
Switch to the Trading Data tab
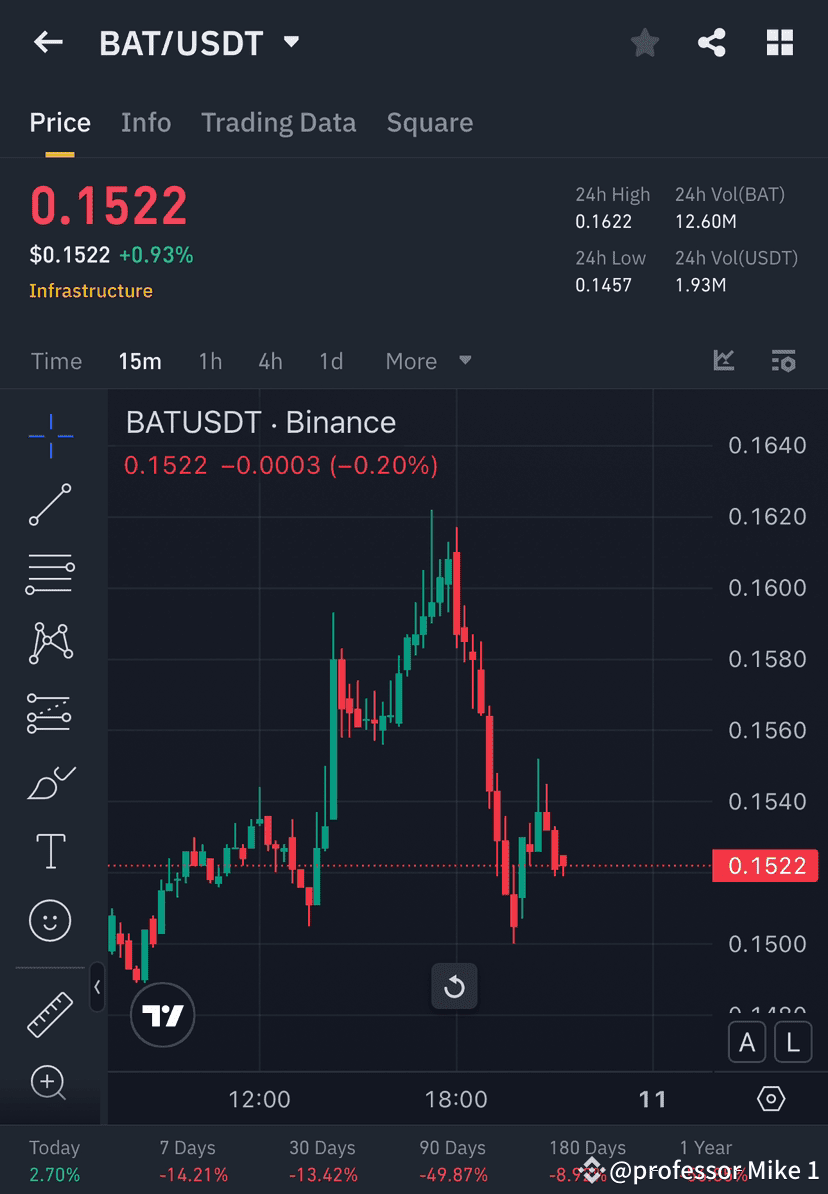coord(279,122)
